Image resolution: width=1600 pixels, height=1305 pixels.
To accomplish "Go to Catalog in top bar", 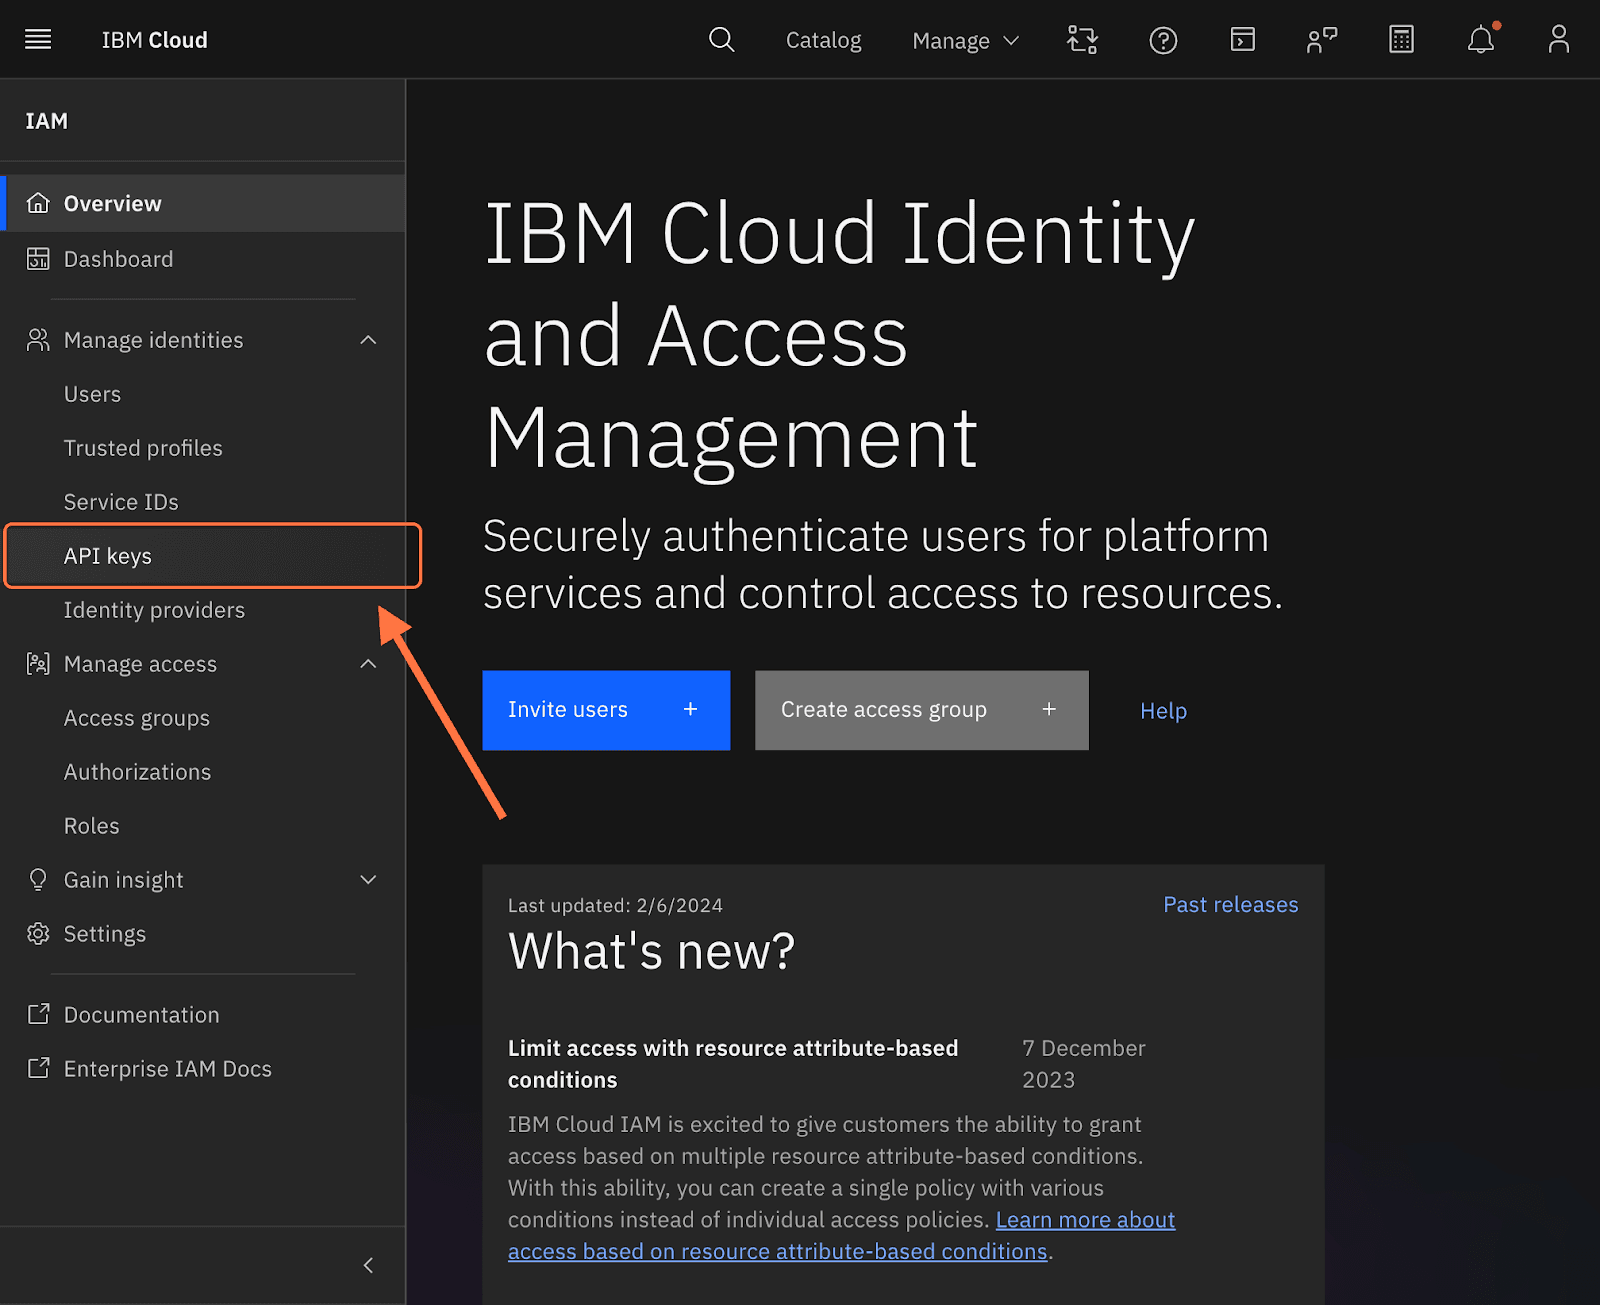I will (x=823, y=41).
